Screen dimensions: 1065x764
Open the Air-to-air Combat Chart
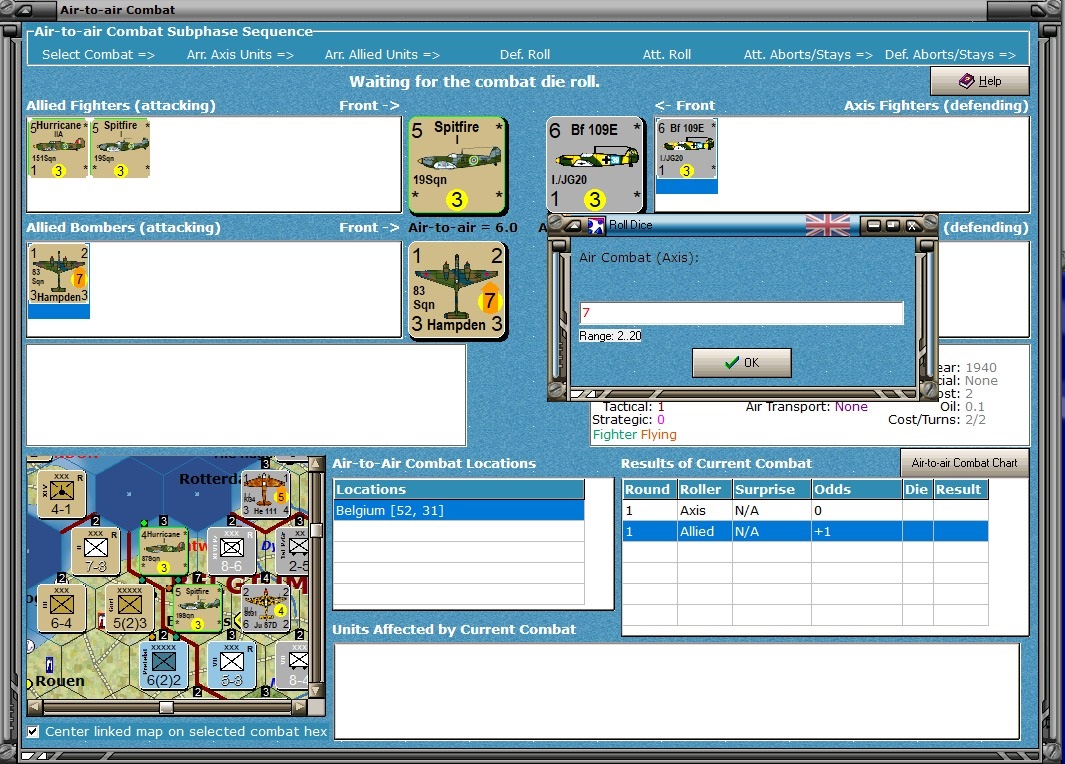[x=964, y=462]
